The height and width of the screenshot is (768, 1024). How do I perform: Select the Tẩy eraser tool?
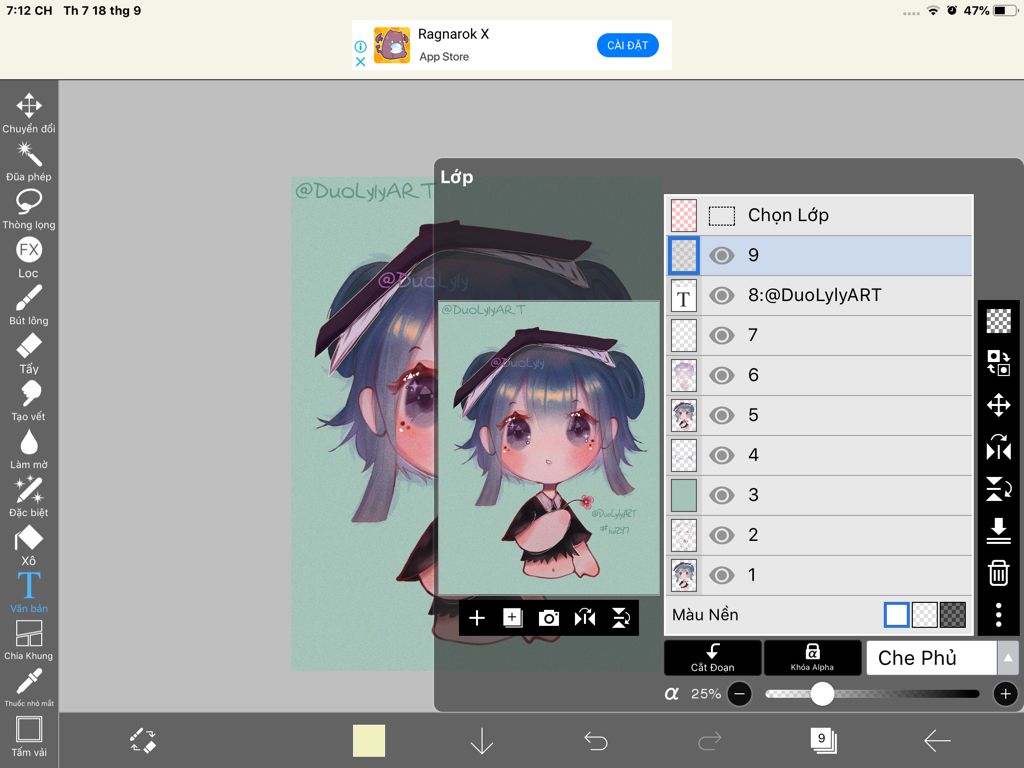(x=29, y=353)
